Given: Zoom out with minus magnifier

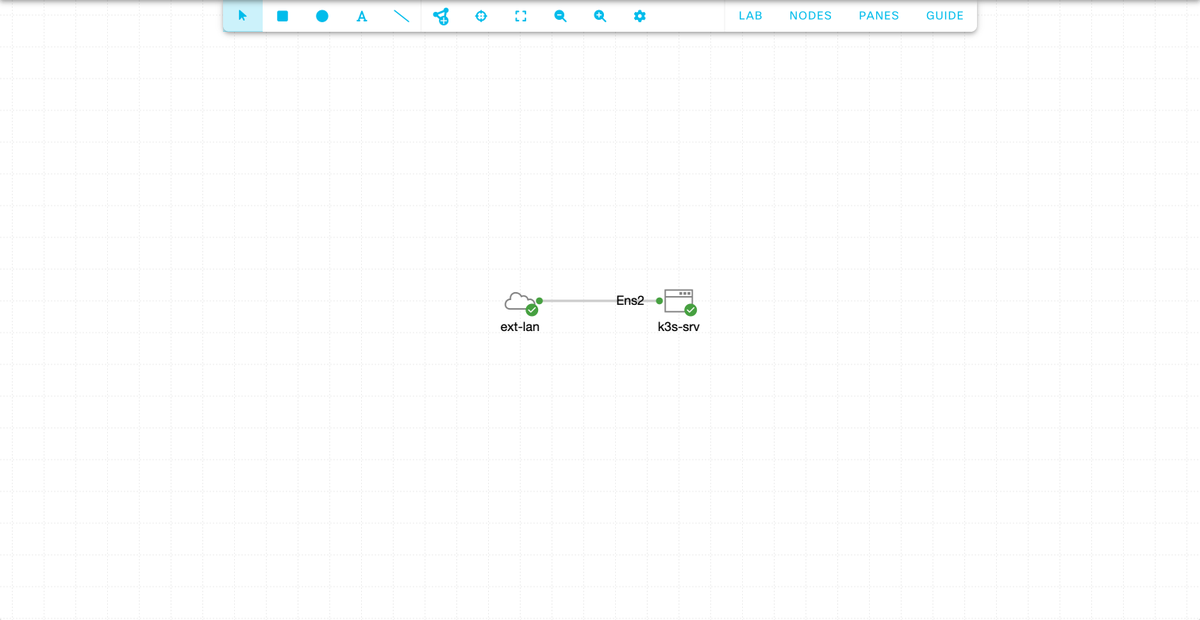Looking at the screenshot, I should [560, 16].
